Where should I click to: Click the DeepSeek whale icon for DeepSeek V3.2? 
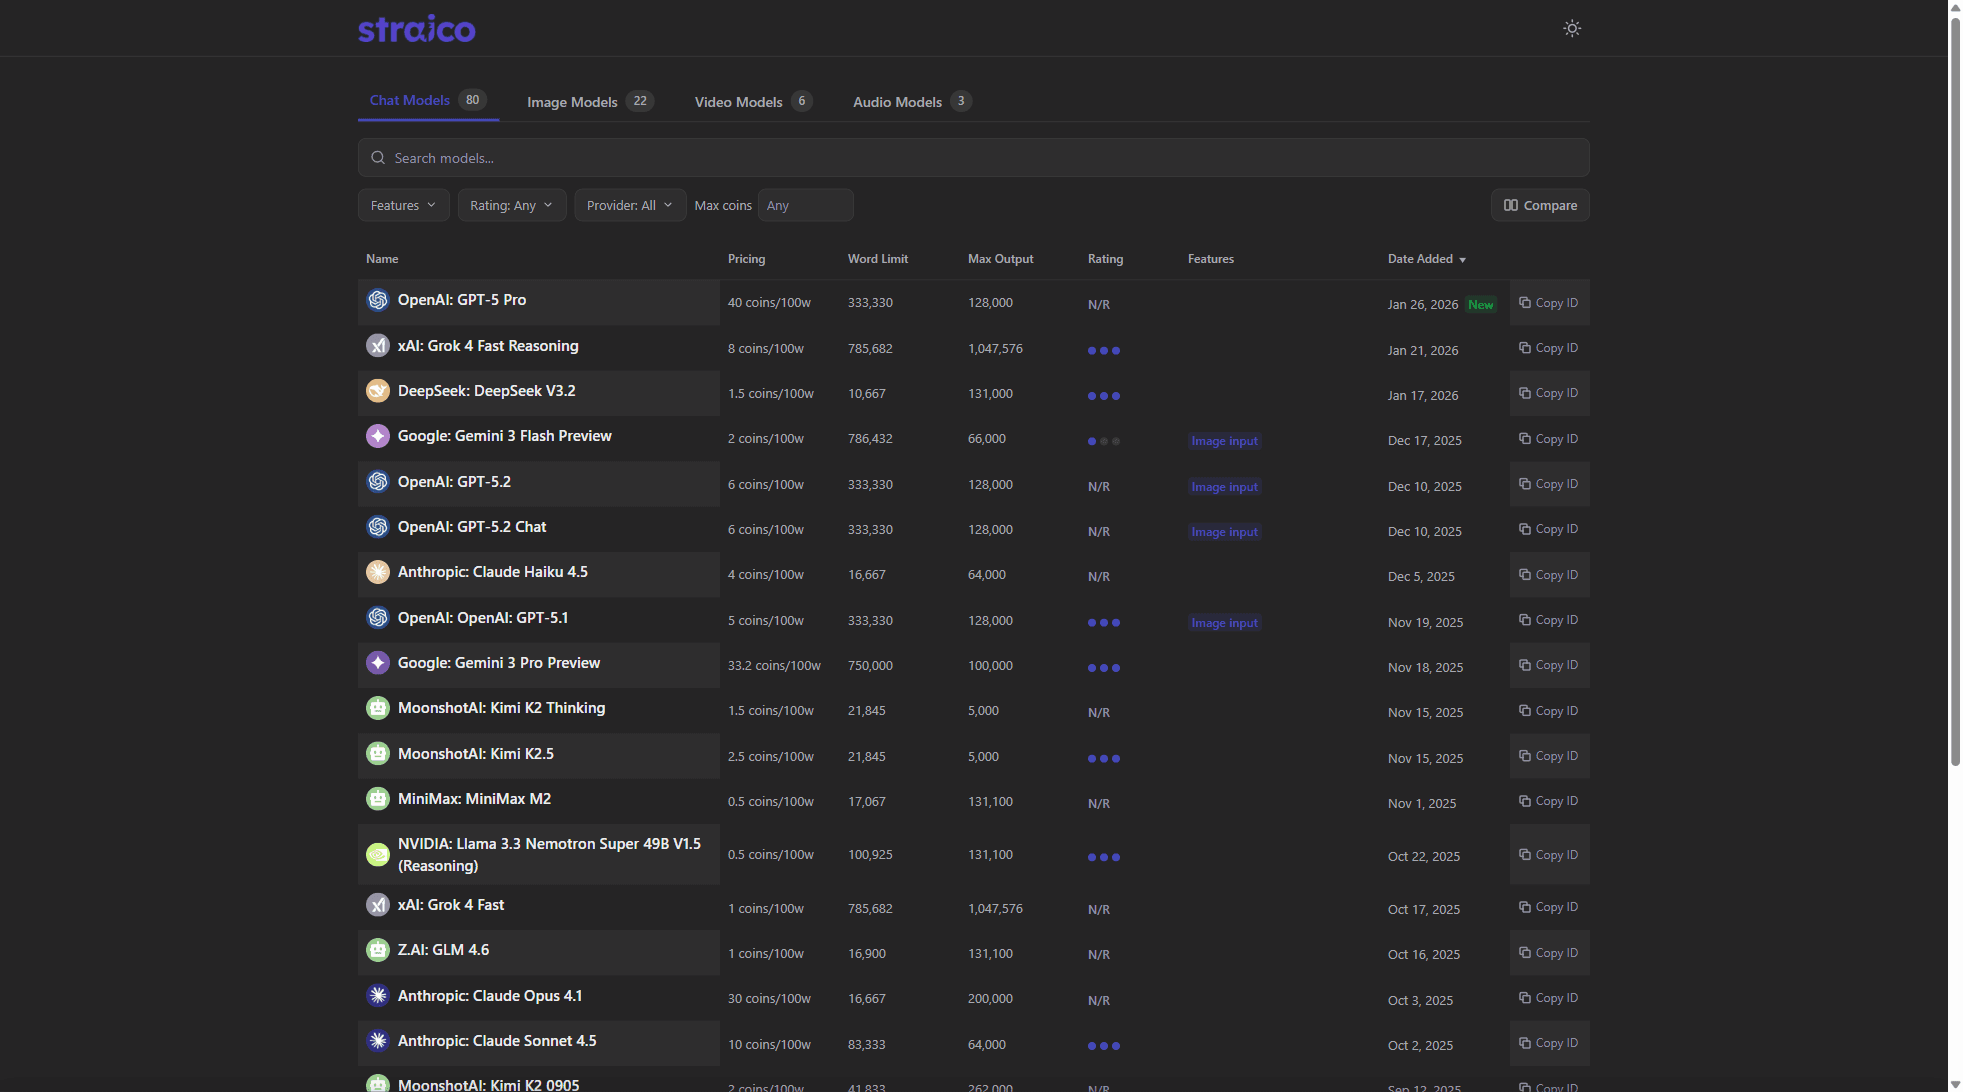(378, 391)
